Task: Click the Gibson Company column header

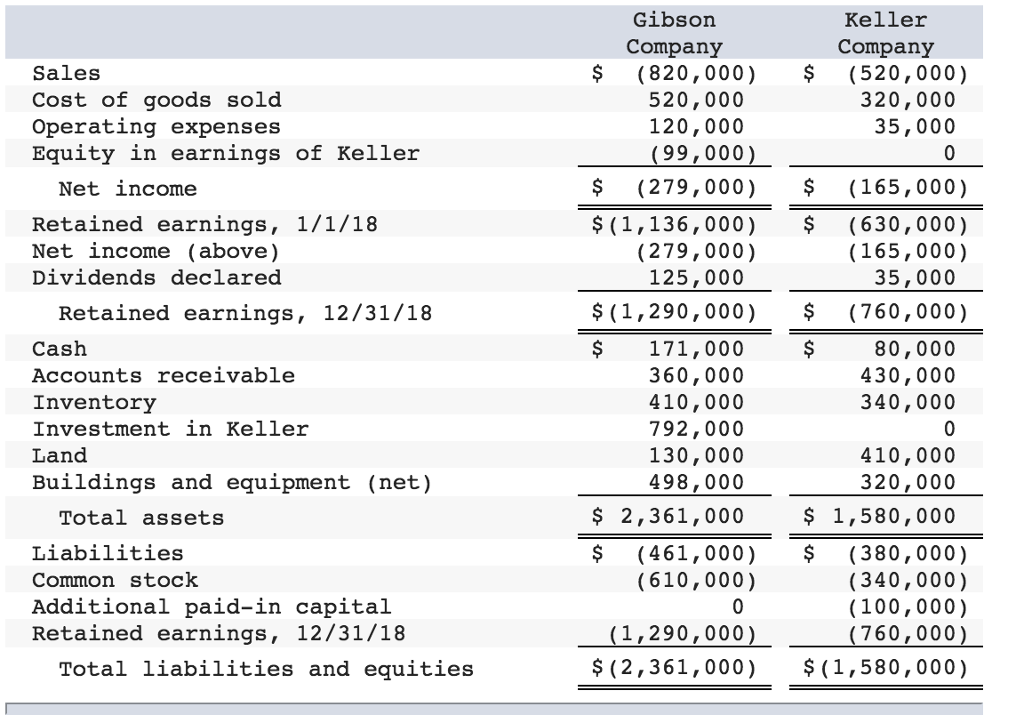Action: click(x=674, y=33)
